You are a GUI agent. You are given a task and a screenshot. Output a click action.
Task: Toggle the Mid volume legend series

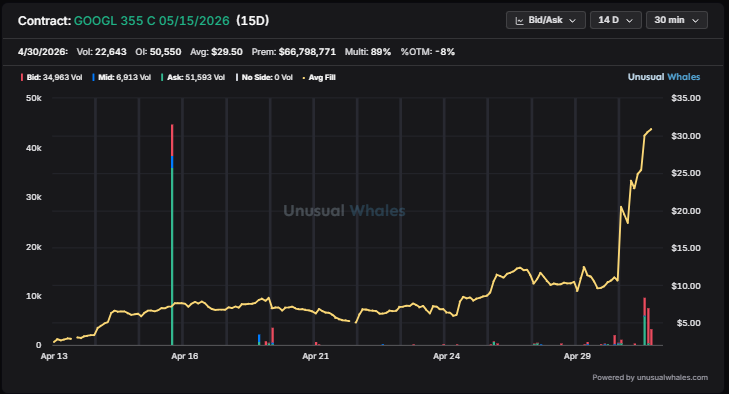tap(121, 77)
